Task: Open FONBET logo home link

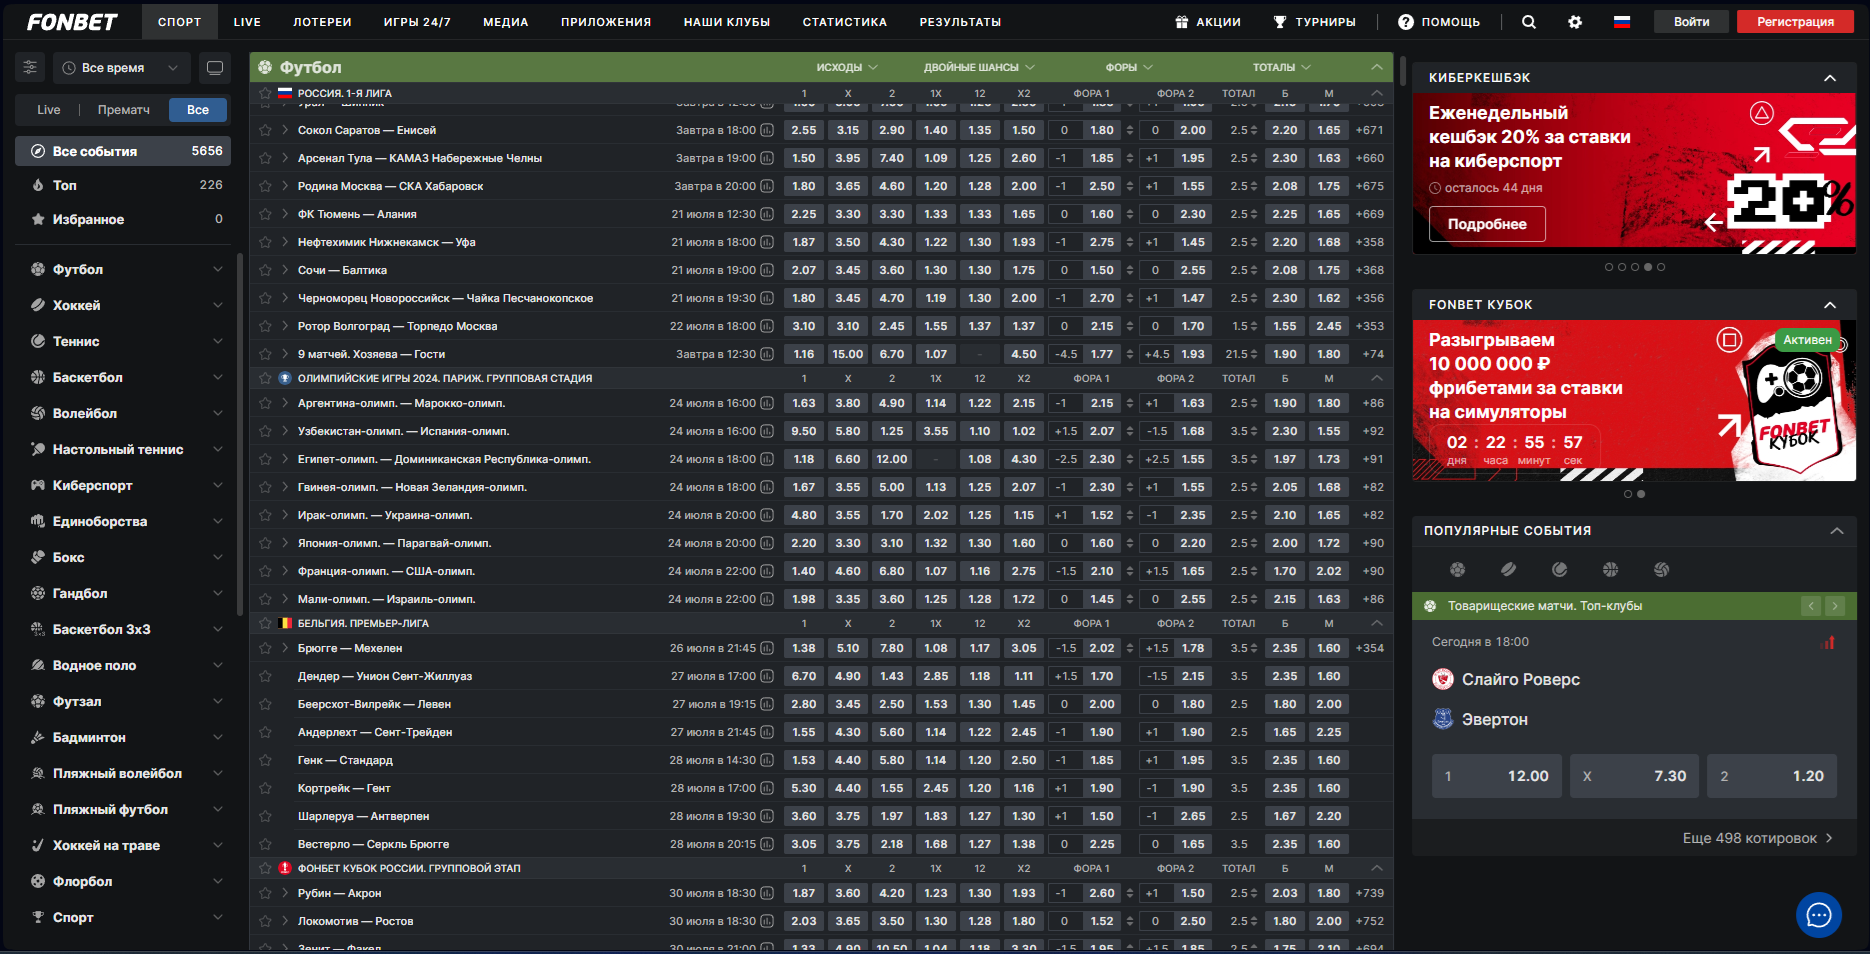Action: [x=72, y=22]
